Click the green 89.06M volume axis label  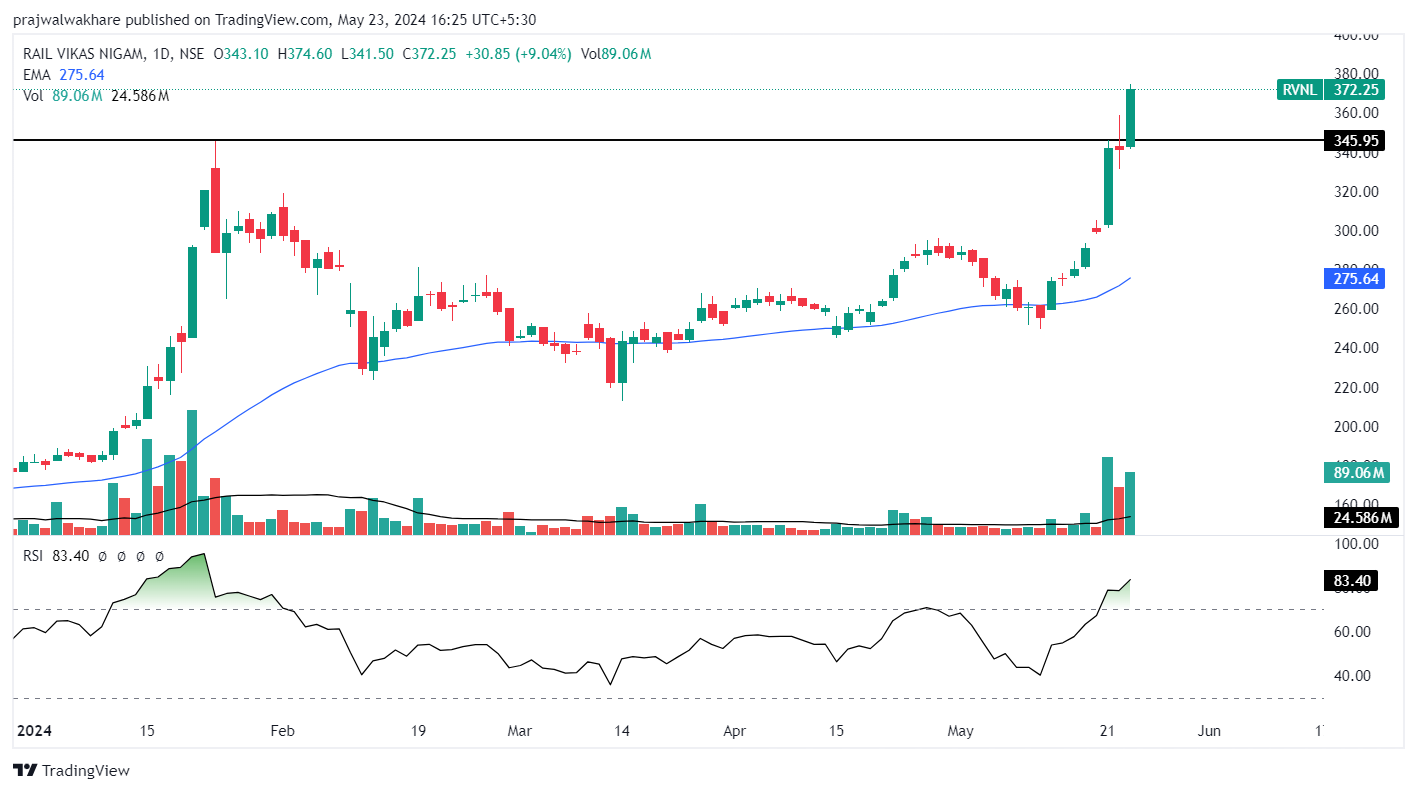point(1356,472)
